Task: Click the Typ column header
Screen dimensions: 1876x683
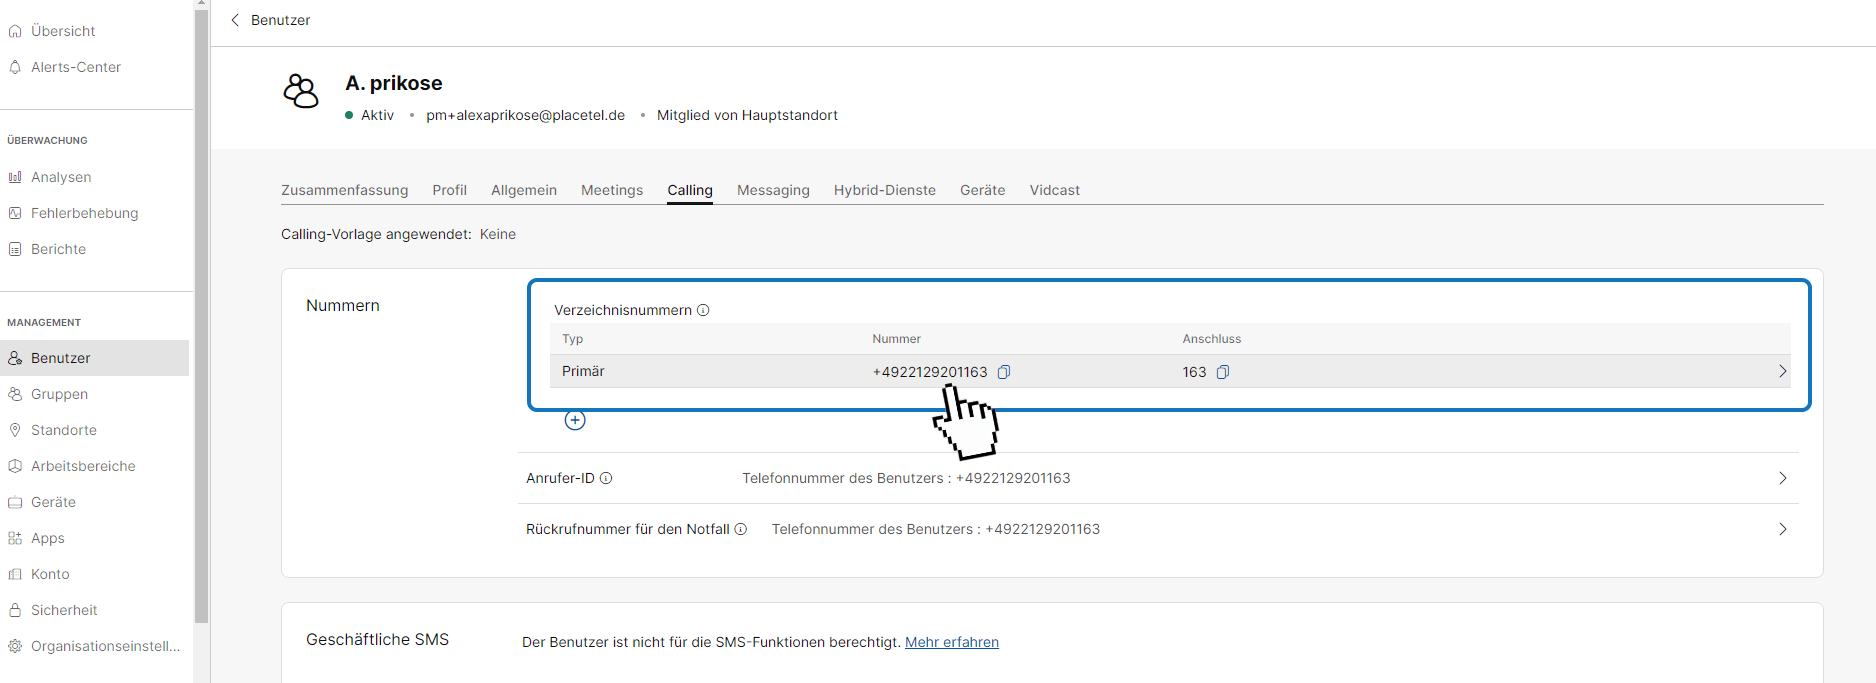Action: click(572, 339)
